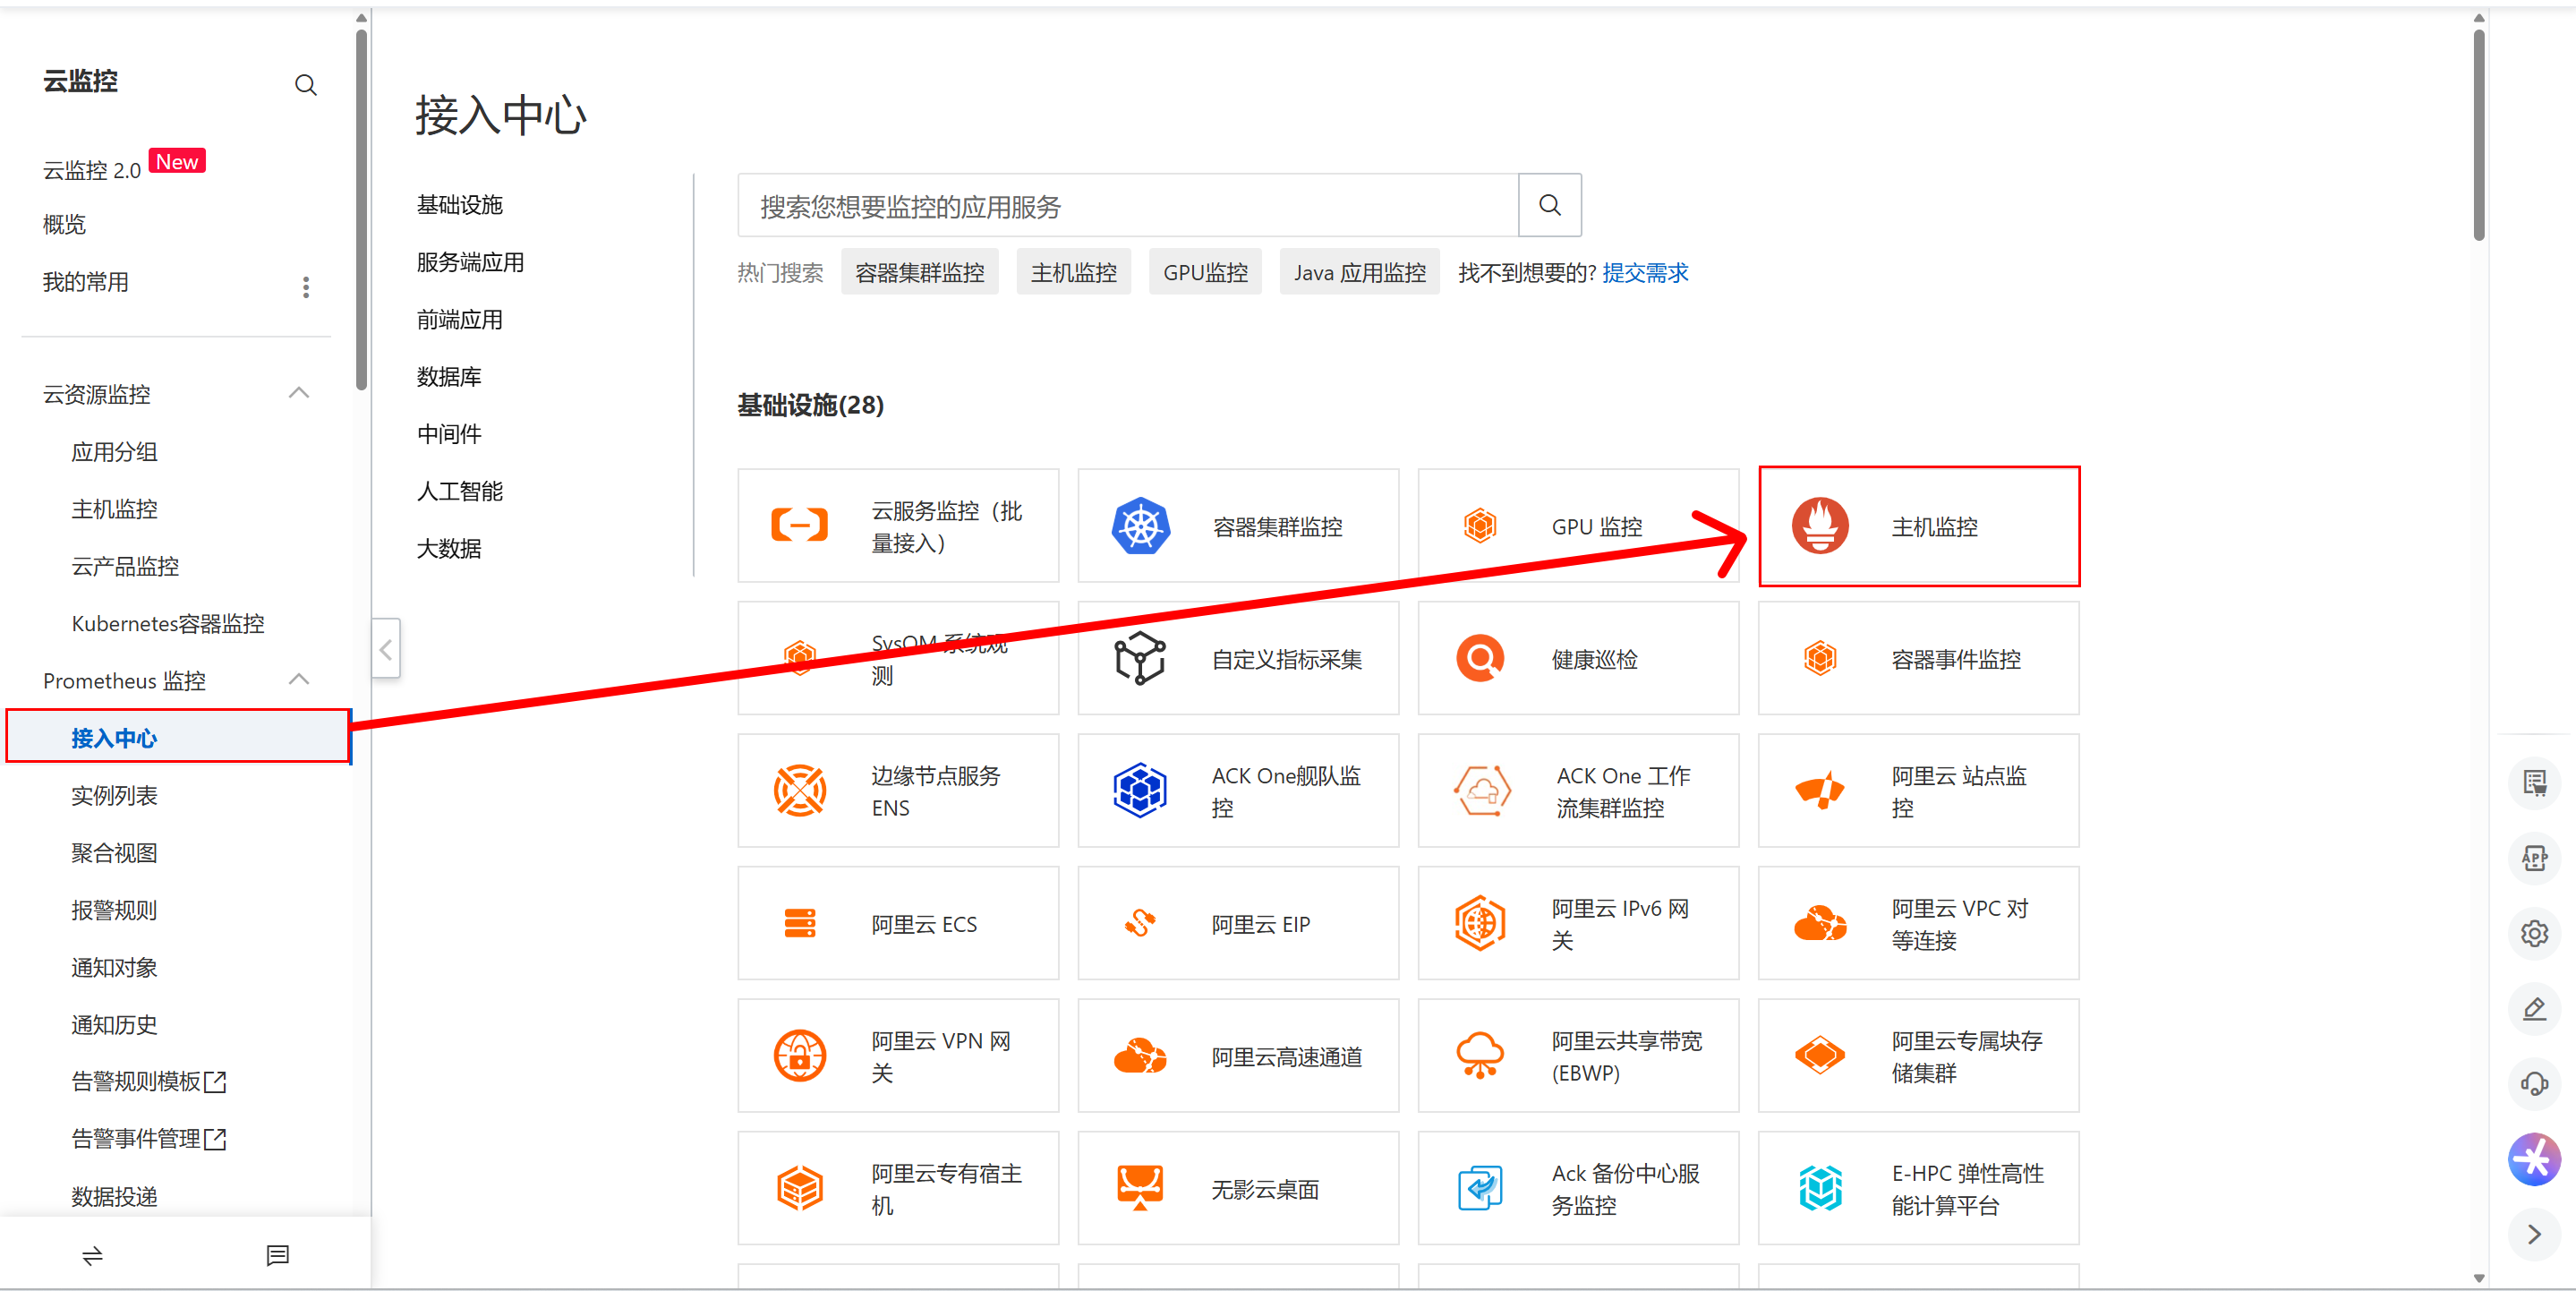
Task: Click the main page vertical scrollbar
Action: [x=2479, y=135]
